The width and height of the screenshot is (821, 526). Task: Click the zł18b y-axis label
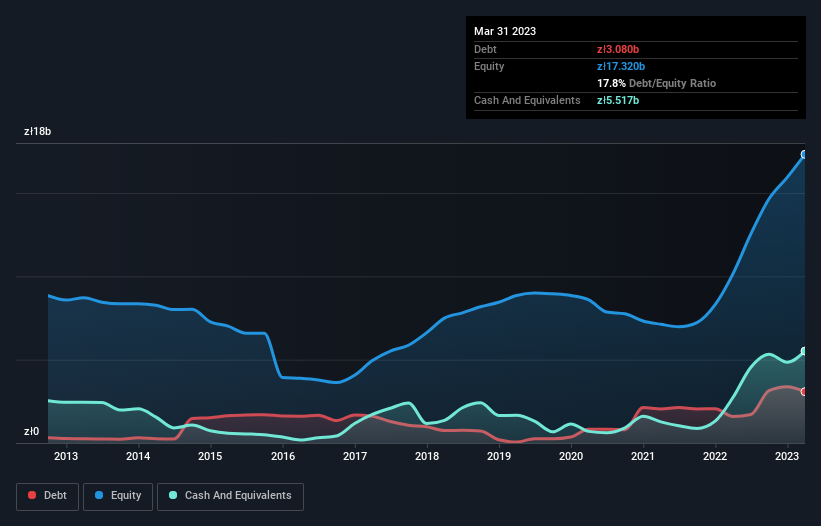38,131
